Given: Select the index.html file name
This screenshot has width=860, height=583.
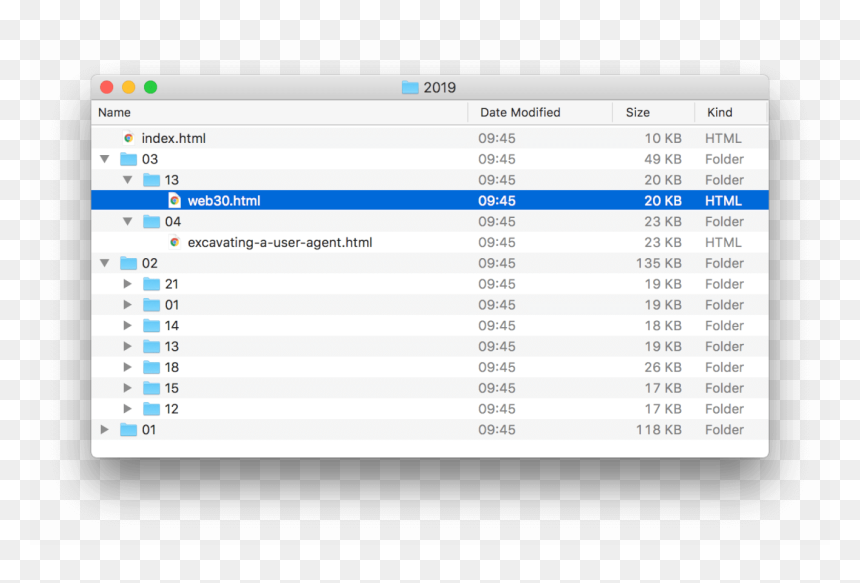Looking at the screenshot, I should point(174,138).
